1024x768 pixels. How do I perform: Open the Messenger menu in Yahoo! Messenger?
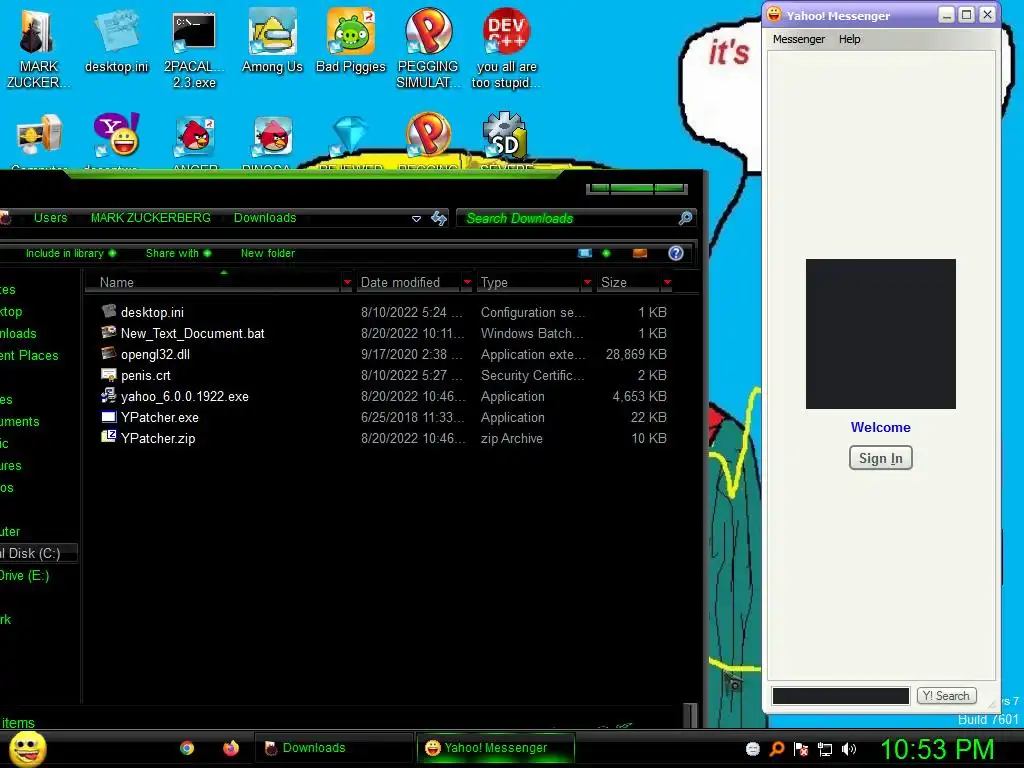coord(799,39)
